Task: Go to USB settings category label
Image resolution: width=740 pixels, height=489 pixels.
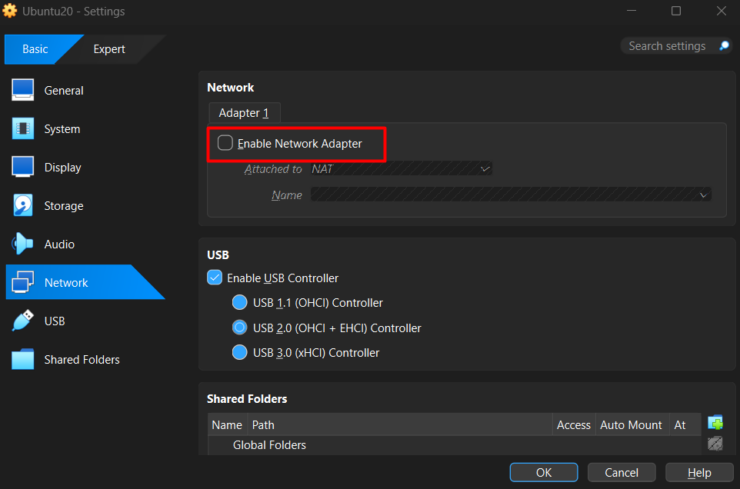Action: coord(55,321)
